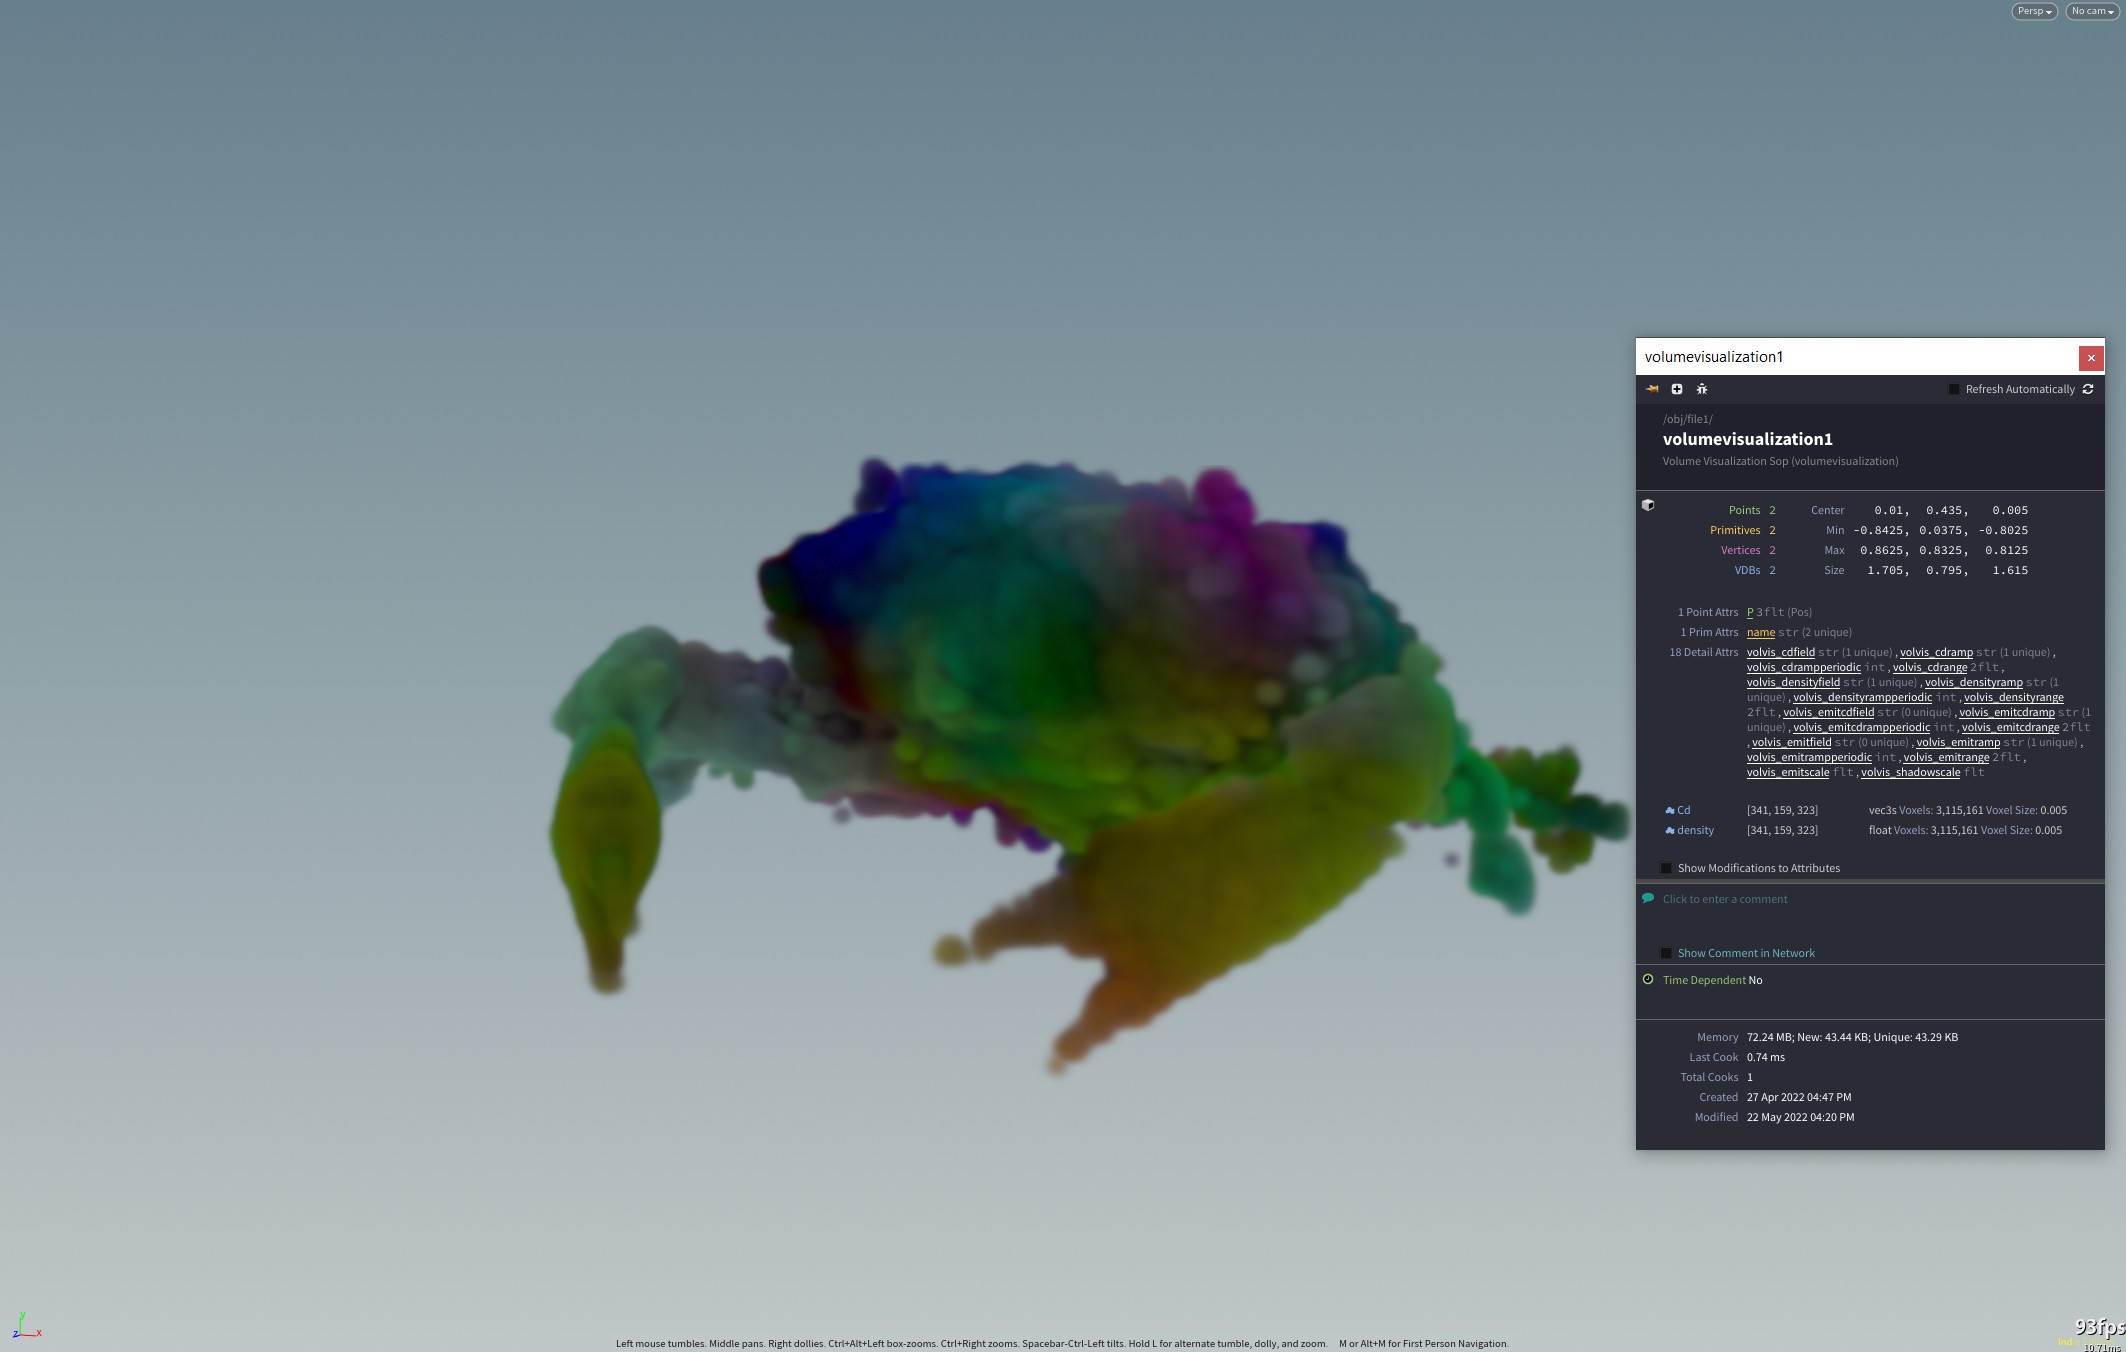Click the volvis_cdfield attribute link
This screenshot has height=1352, width=2126.
click(1780, 652)
